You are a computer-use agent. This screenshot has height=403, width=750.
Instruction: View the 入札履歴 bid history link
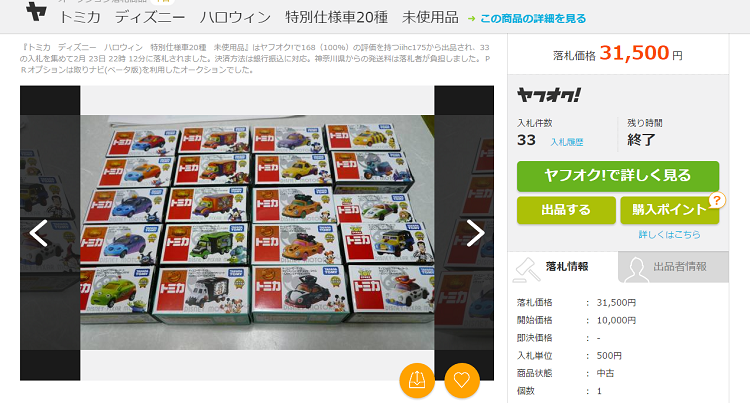tap(566, 142)
